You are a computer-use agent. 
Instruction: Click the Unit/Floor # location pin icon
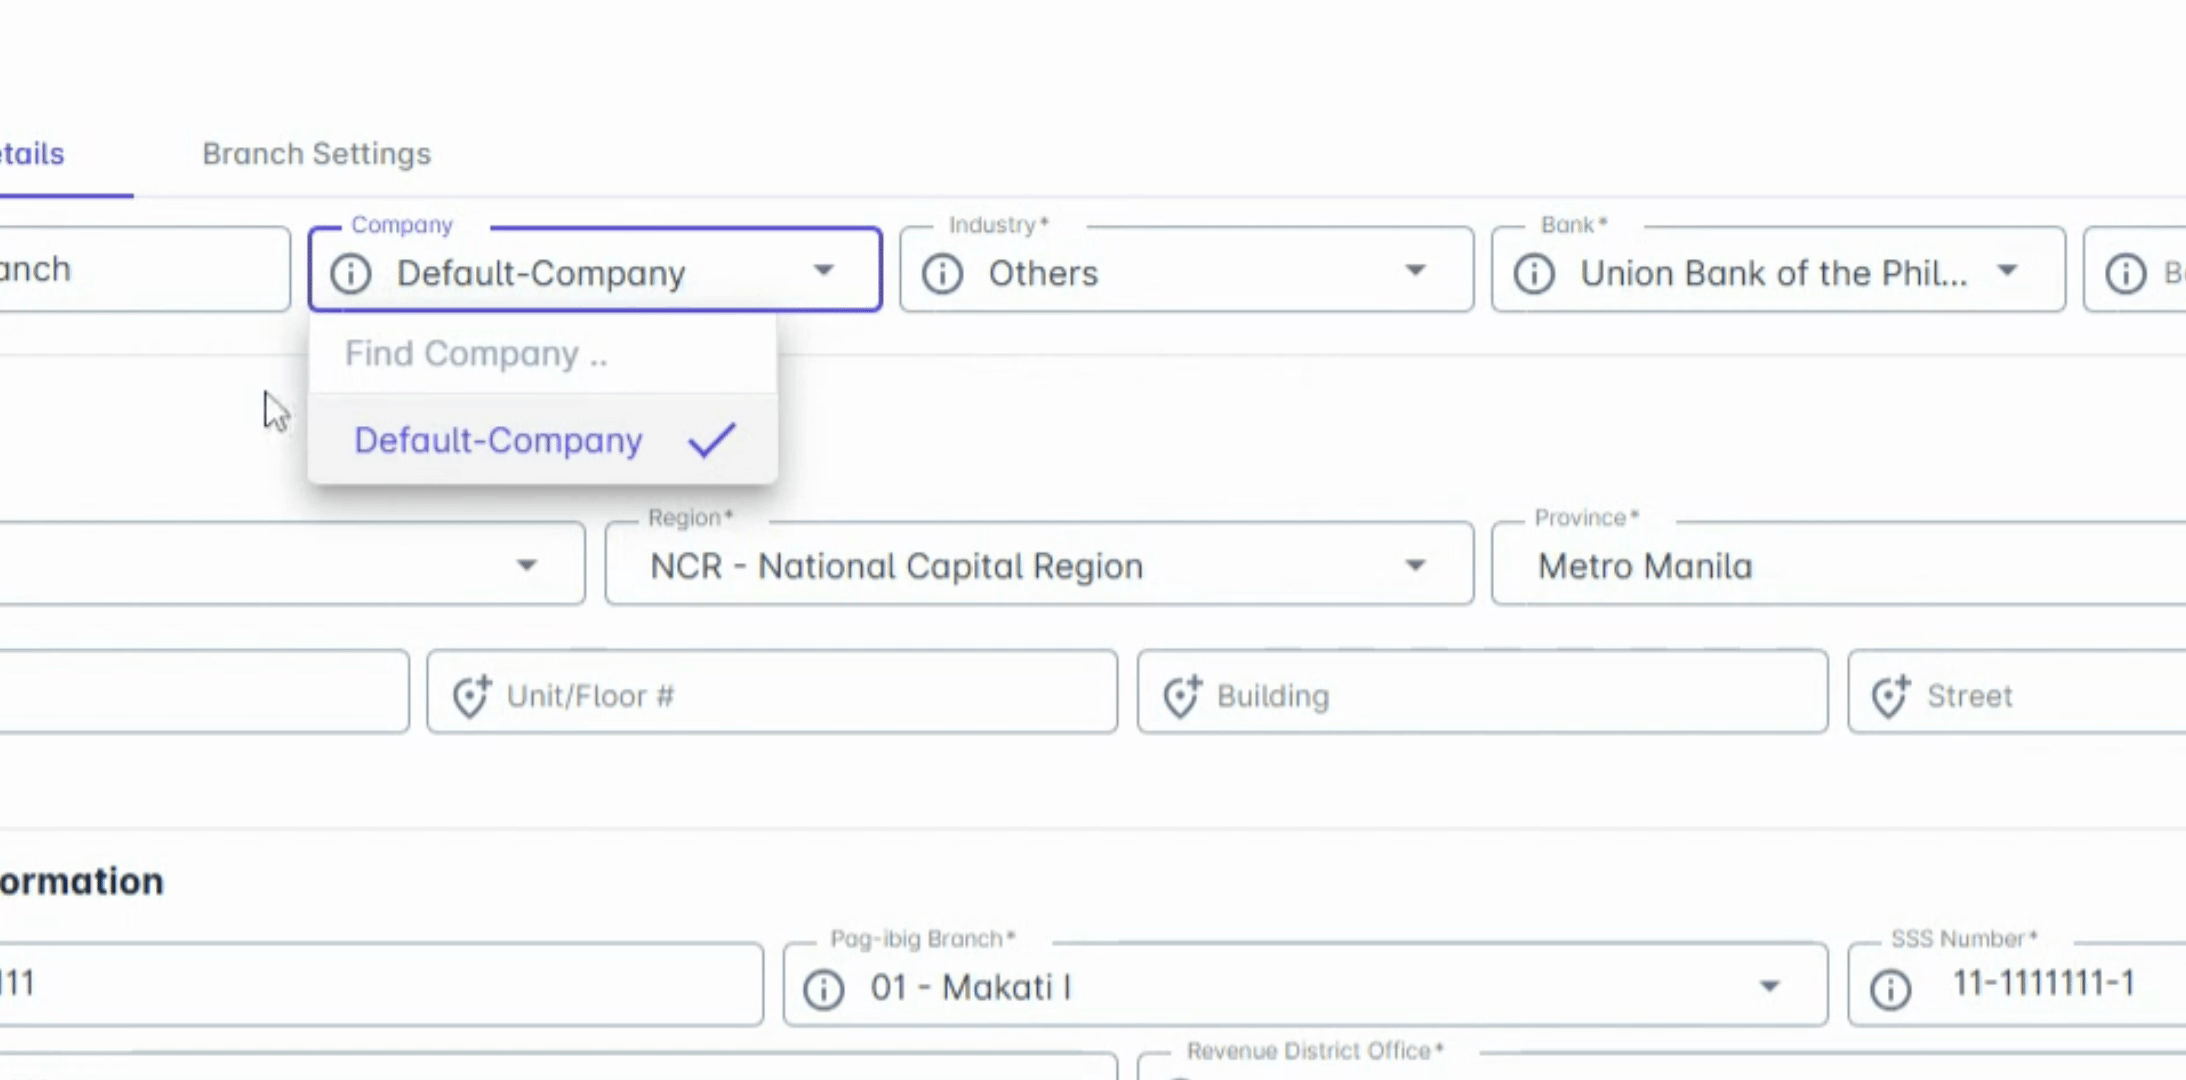pyautogui.click(x=471, y=696)
